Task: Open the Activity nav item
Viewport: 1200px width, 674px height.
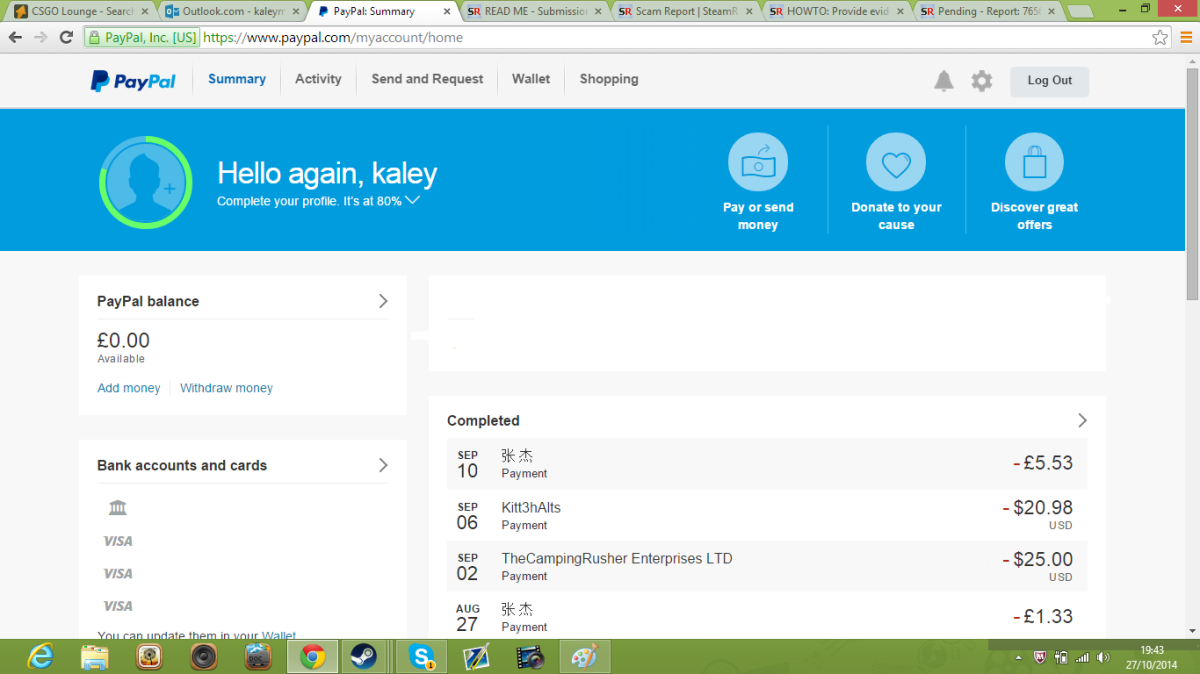Action: coord(318,79)
